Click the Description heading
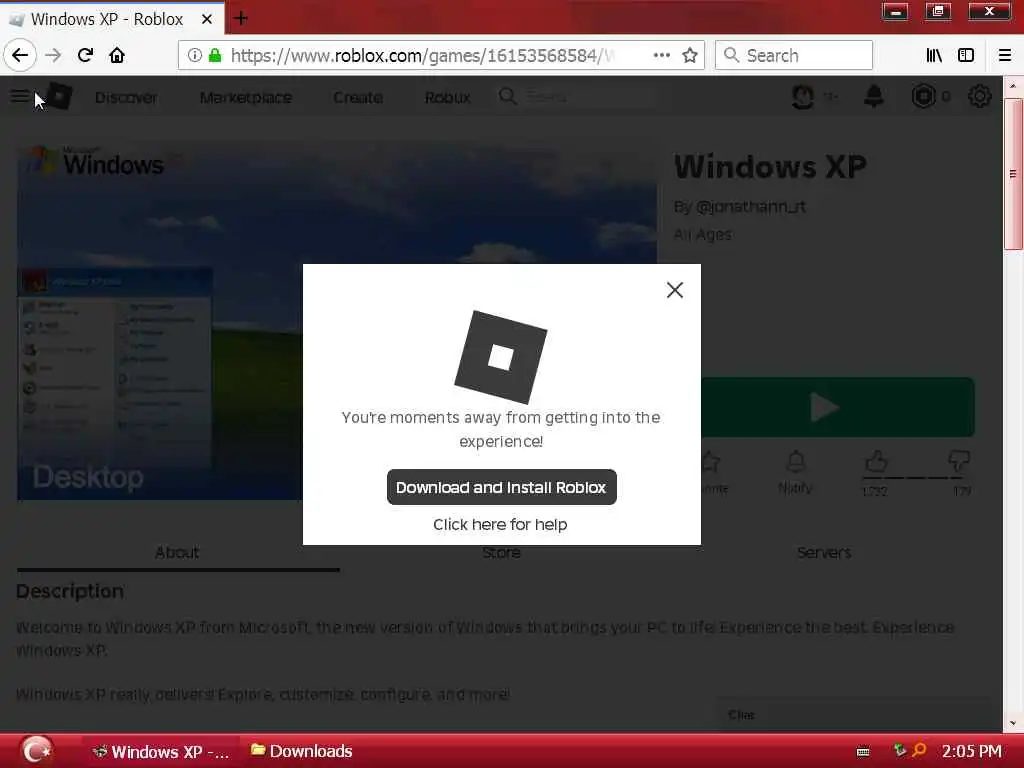Screen dimensions: 1024x768 pyautogui.click(x=70, y=592)
